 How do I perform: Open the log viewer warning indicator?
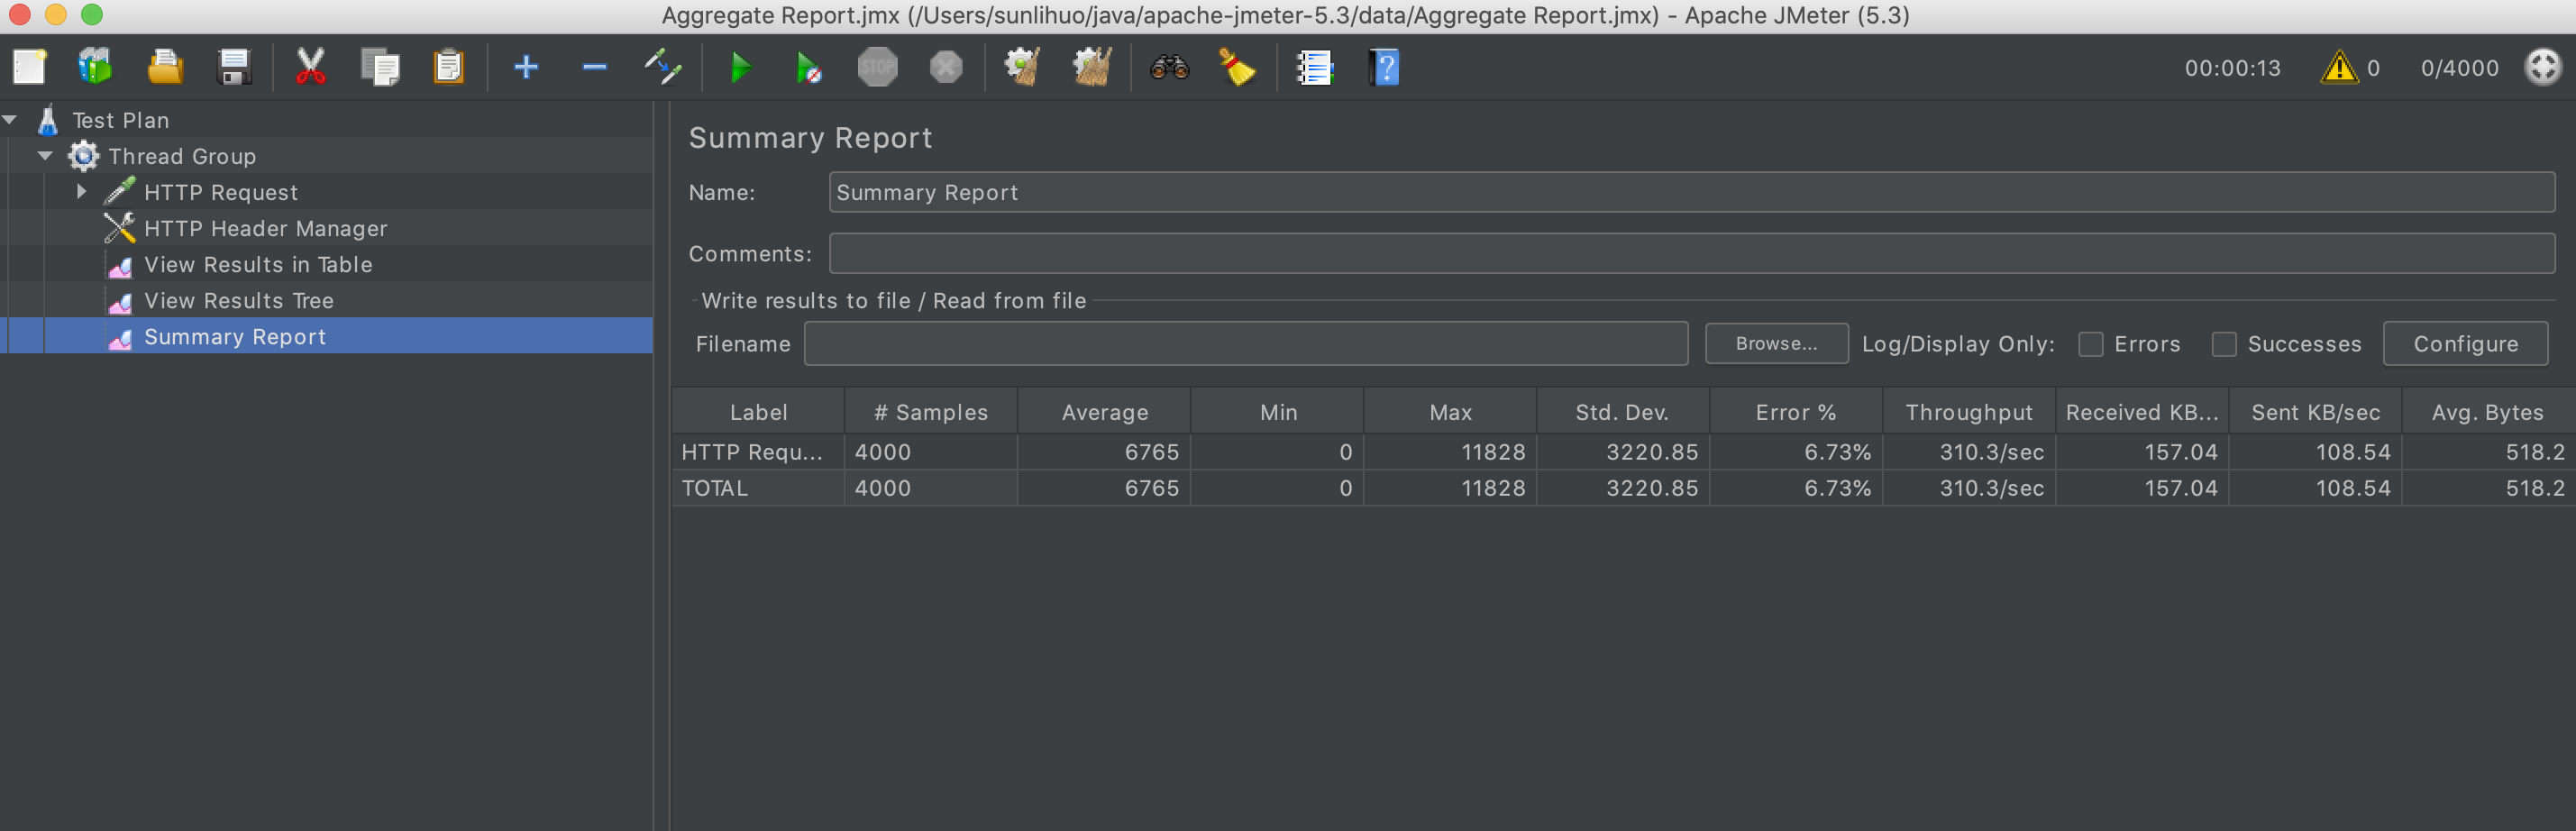2339,67
